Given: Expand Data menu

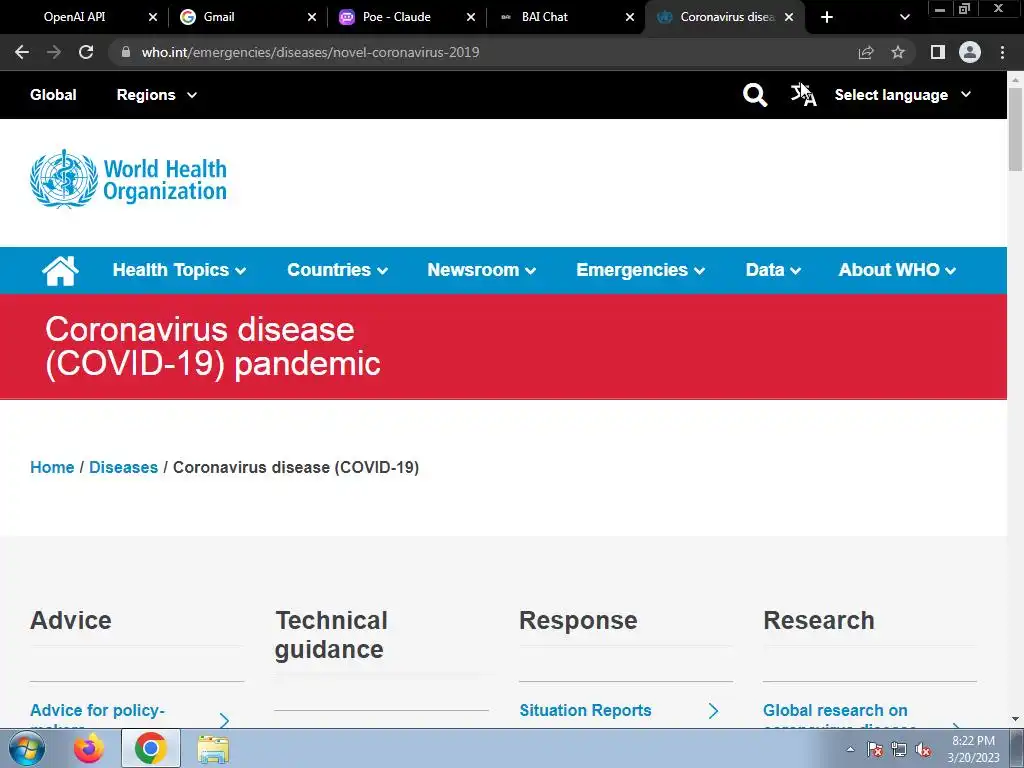Looking at the screenshot, I should (773, 270).
